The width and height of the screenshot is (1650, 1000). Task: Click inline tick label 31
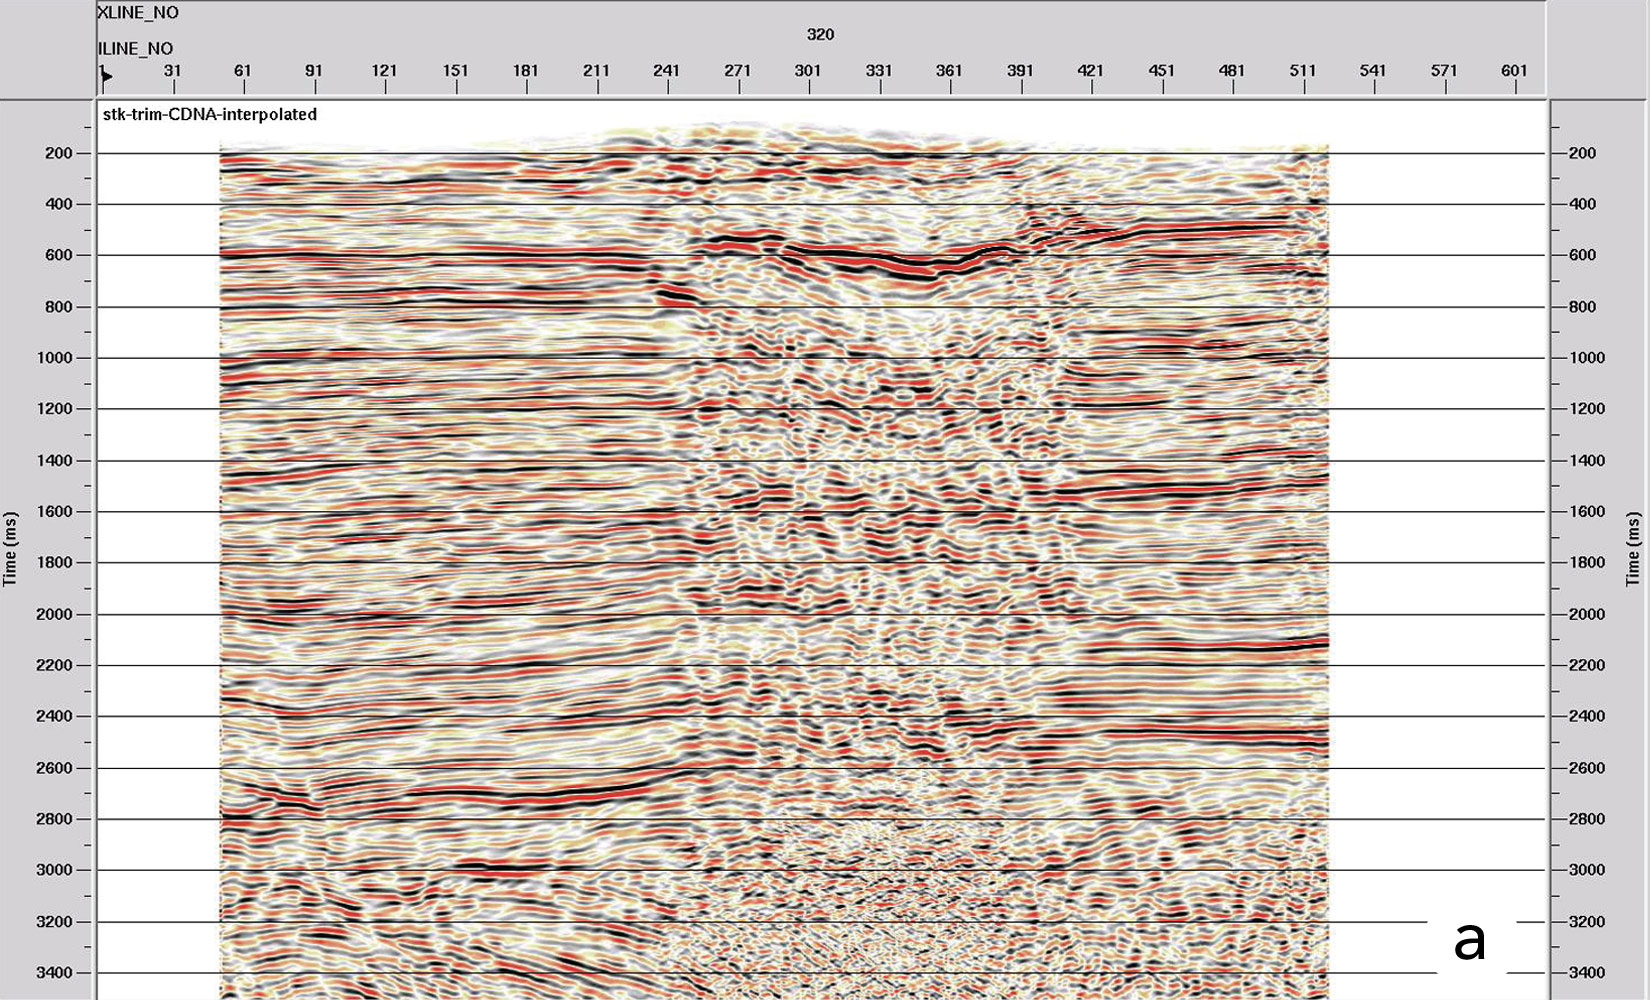[x=173, y=70]
